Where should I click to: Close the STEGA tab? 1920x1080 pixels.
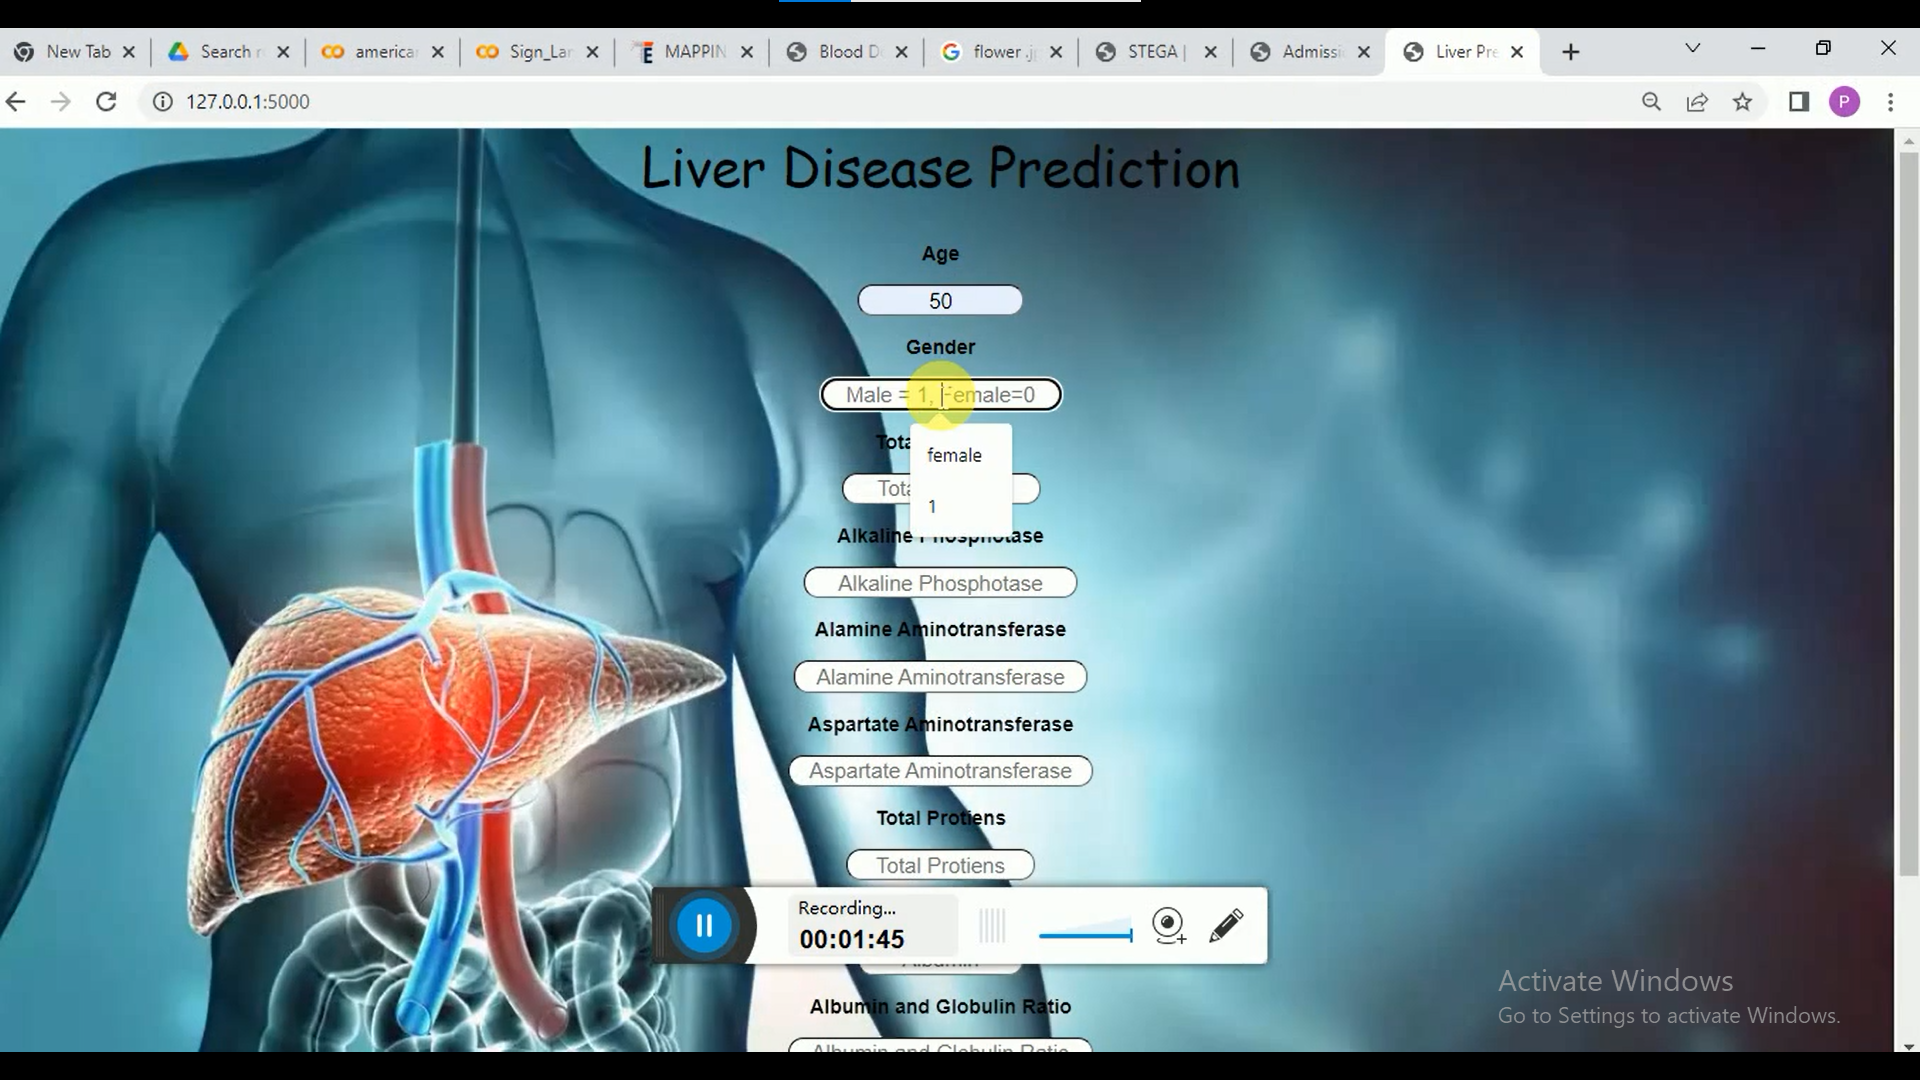pos(1210,52)
